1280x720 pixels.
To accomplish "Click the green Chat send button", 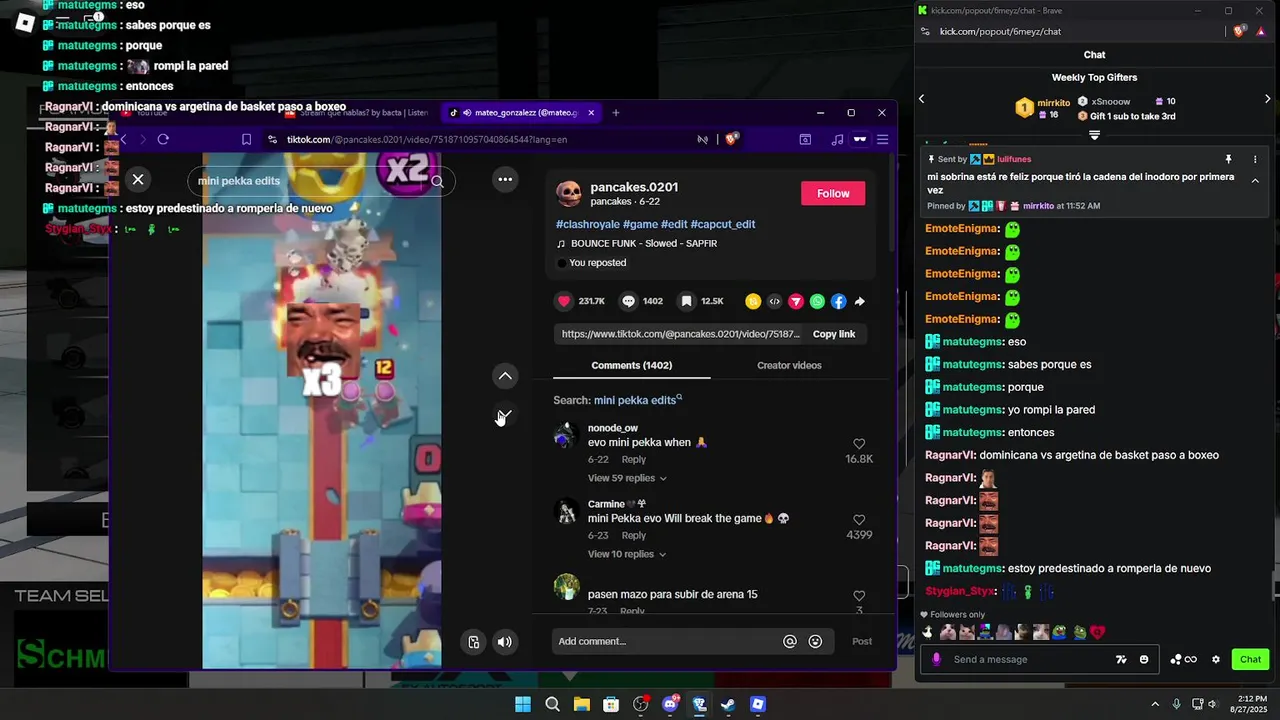I will (x=1251, y=659).
